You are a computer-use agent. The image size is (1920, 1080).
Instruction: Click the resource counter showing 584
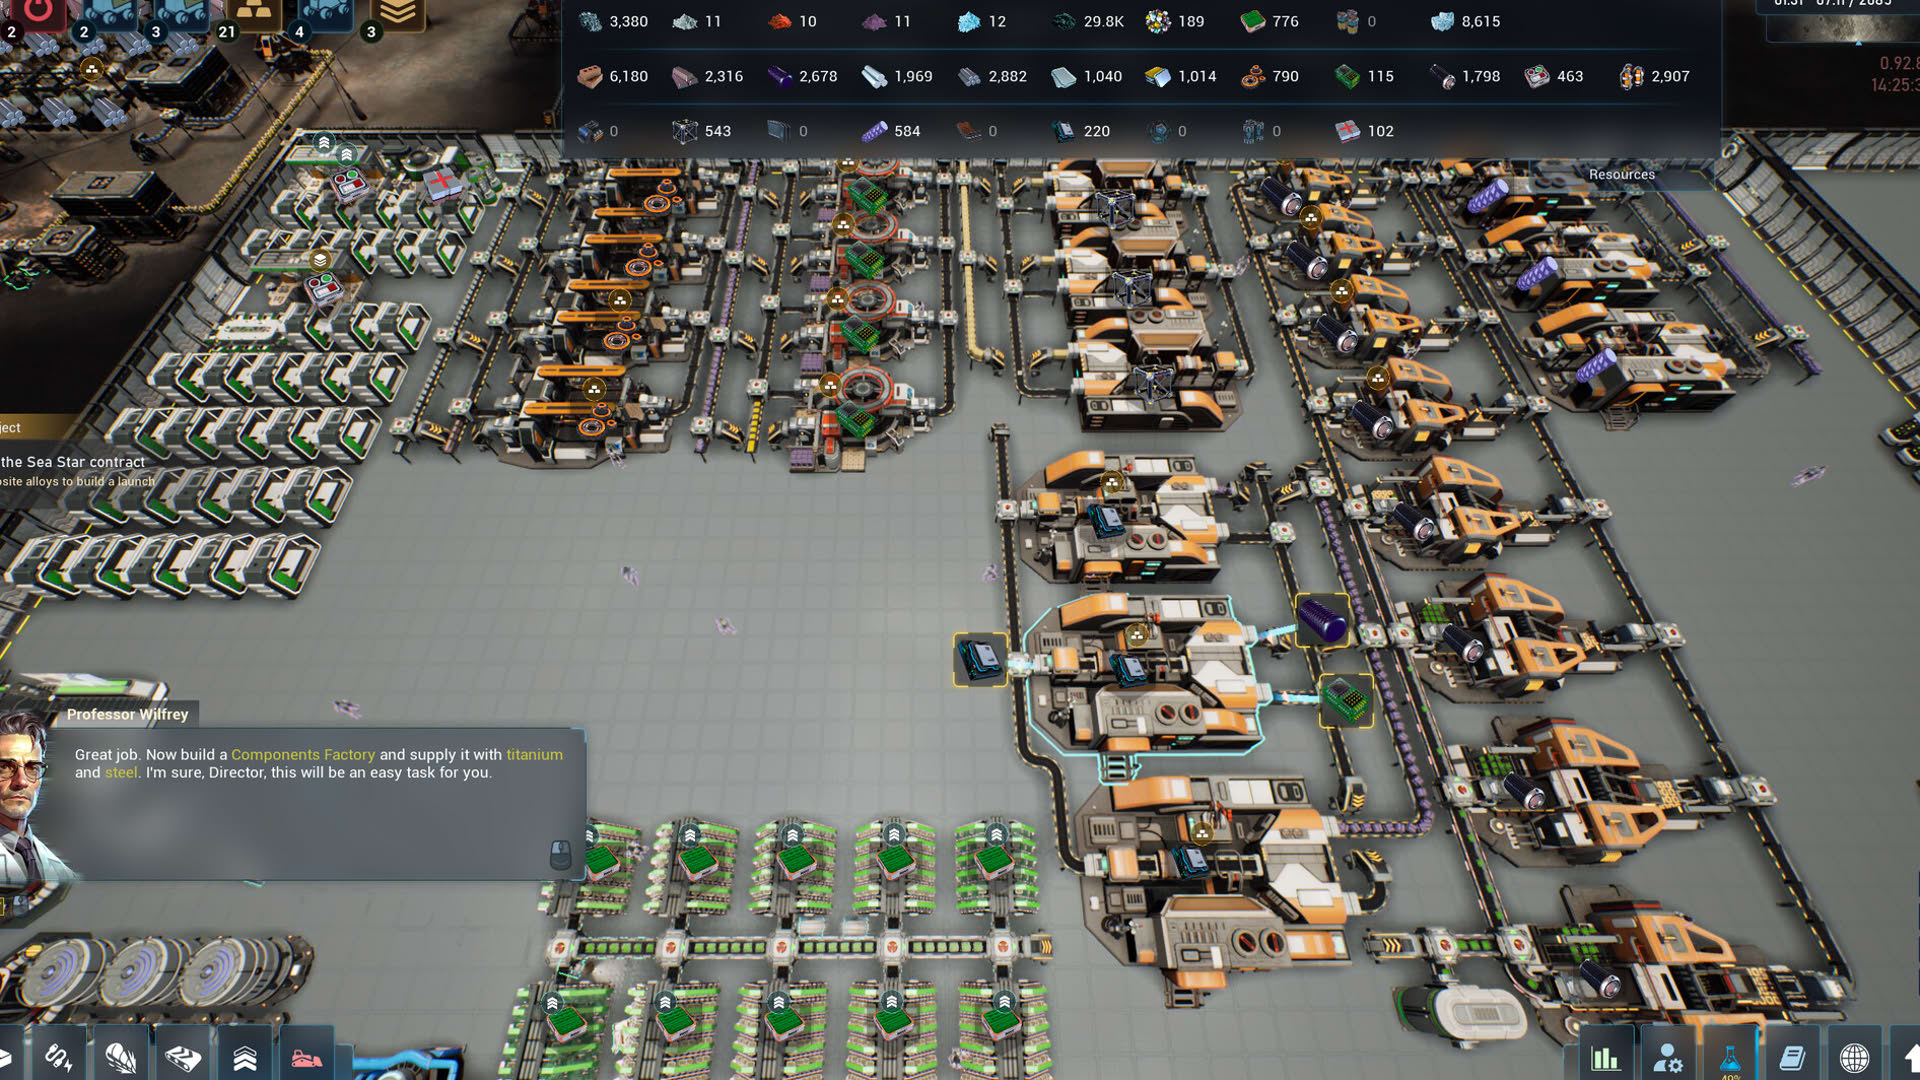tap(892, 131)
